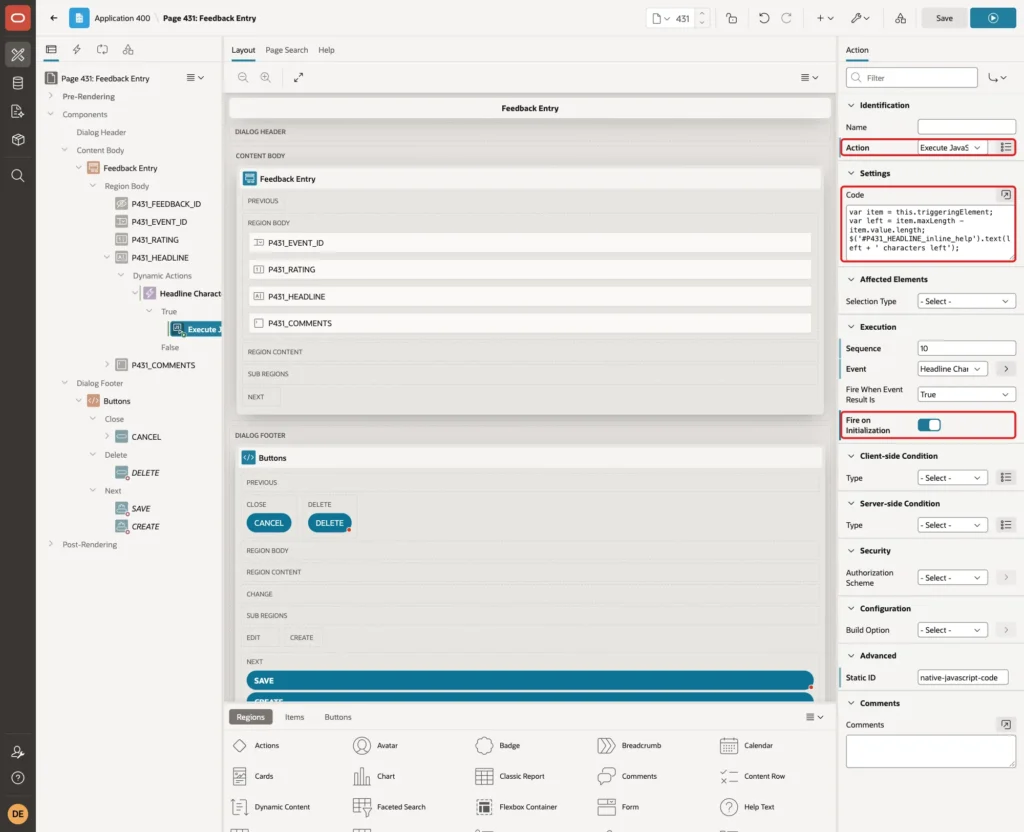Collapse the Identification section
The height and width of the screenshot is (832, 1024).
[850, 105]
